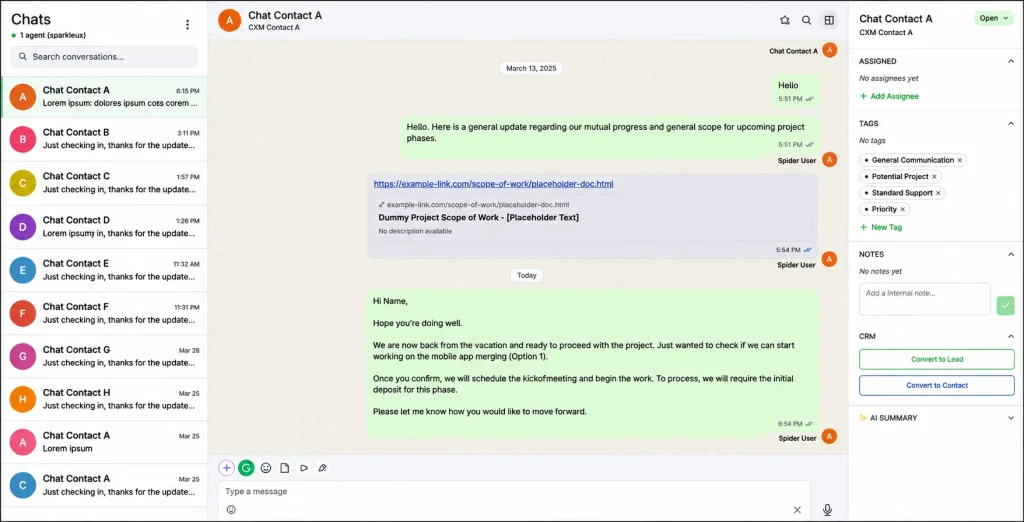Click the play-shaped quick reply icon
This screenshot has width=1024, height=522.
tap(304, 468)
